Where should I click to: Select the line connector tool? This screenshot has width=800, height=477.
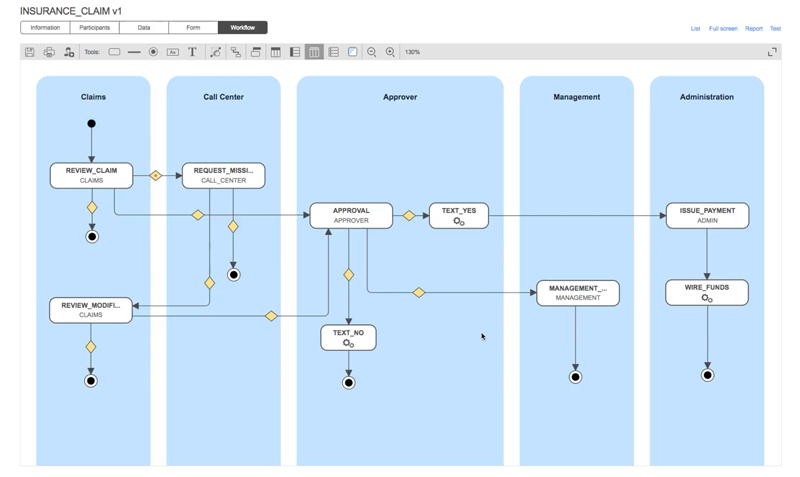pos(134,52)
